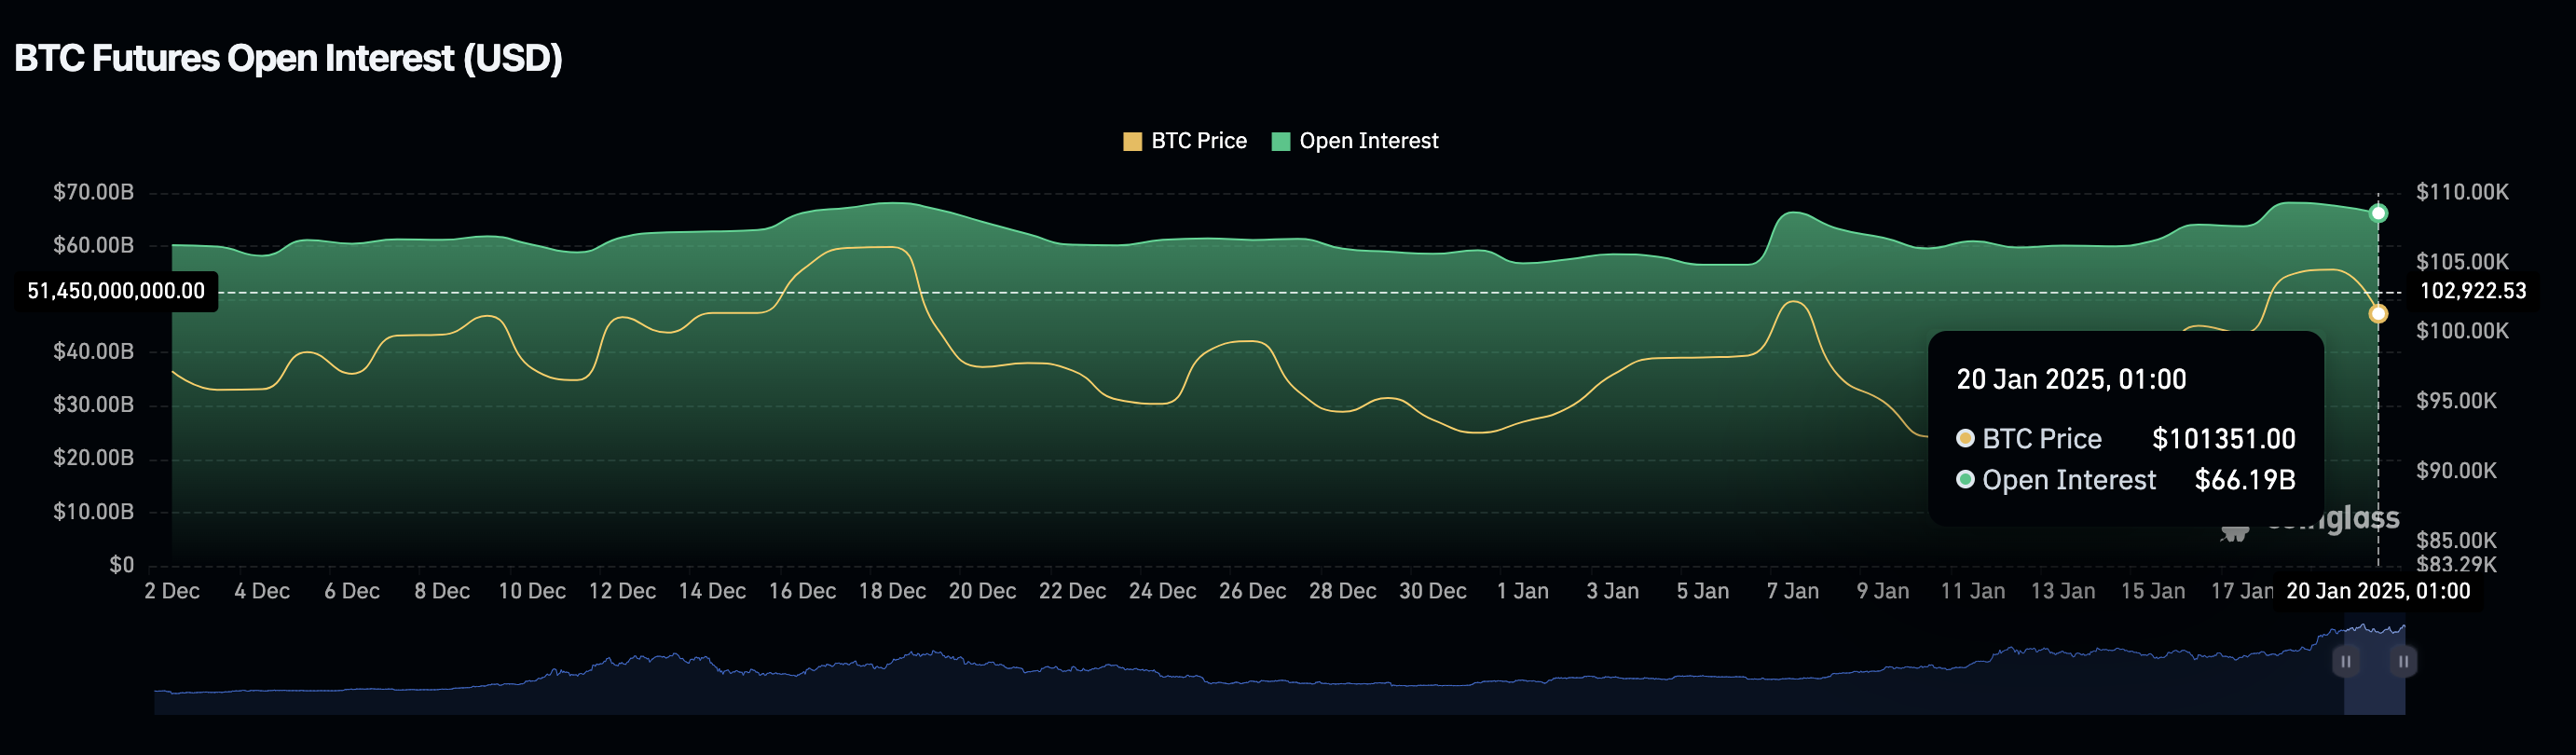Click the 24 Dec date label
This screenshot has width=2576, height=755.
pyautogui.click(x=1162, y=591)
